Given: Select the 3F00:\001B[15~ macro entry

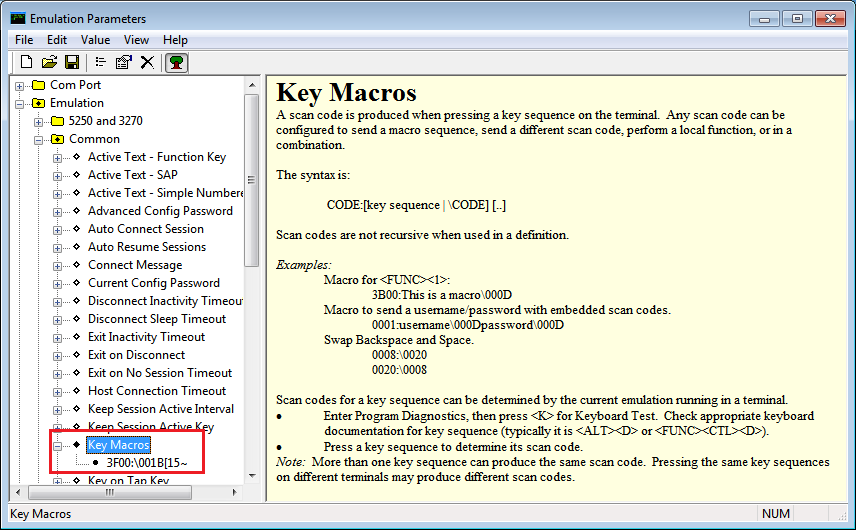Looking at the screenshot, I should coord(147,463).
